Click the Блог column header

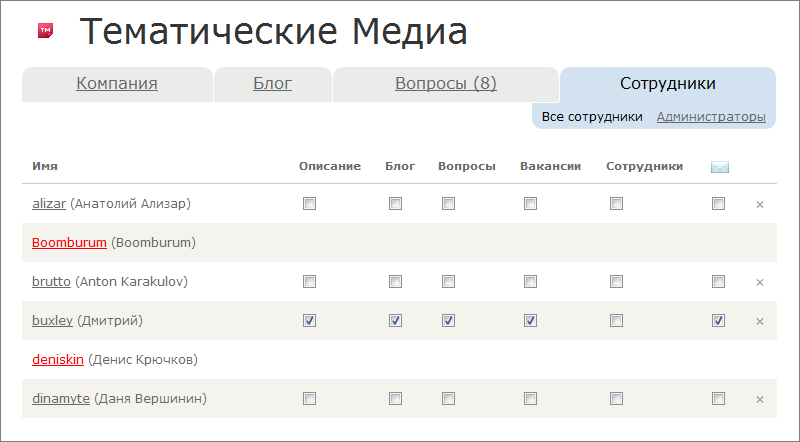click(x=400, y=166)
